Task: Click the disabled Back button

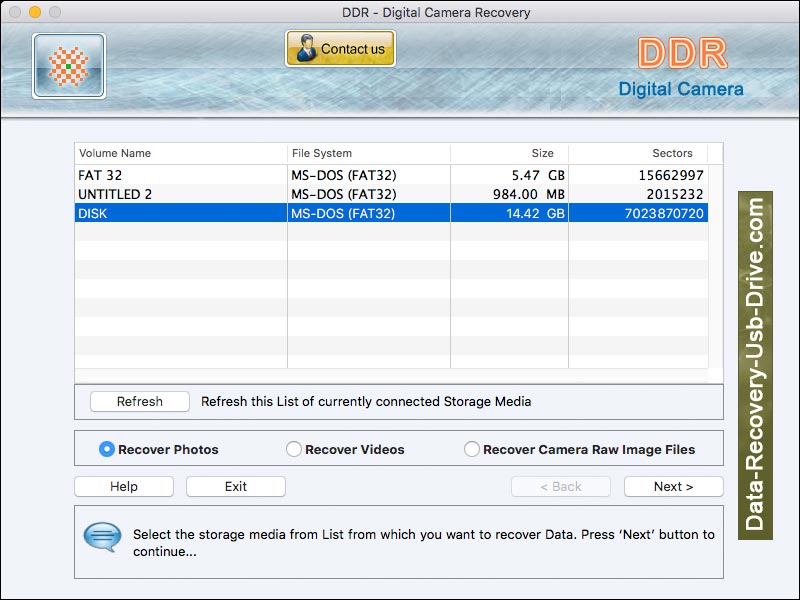Action: point(560,486)
